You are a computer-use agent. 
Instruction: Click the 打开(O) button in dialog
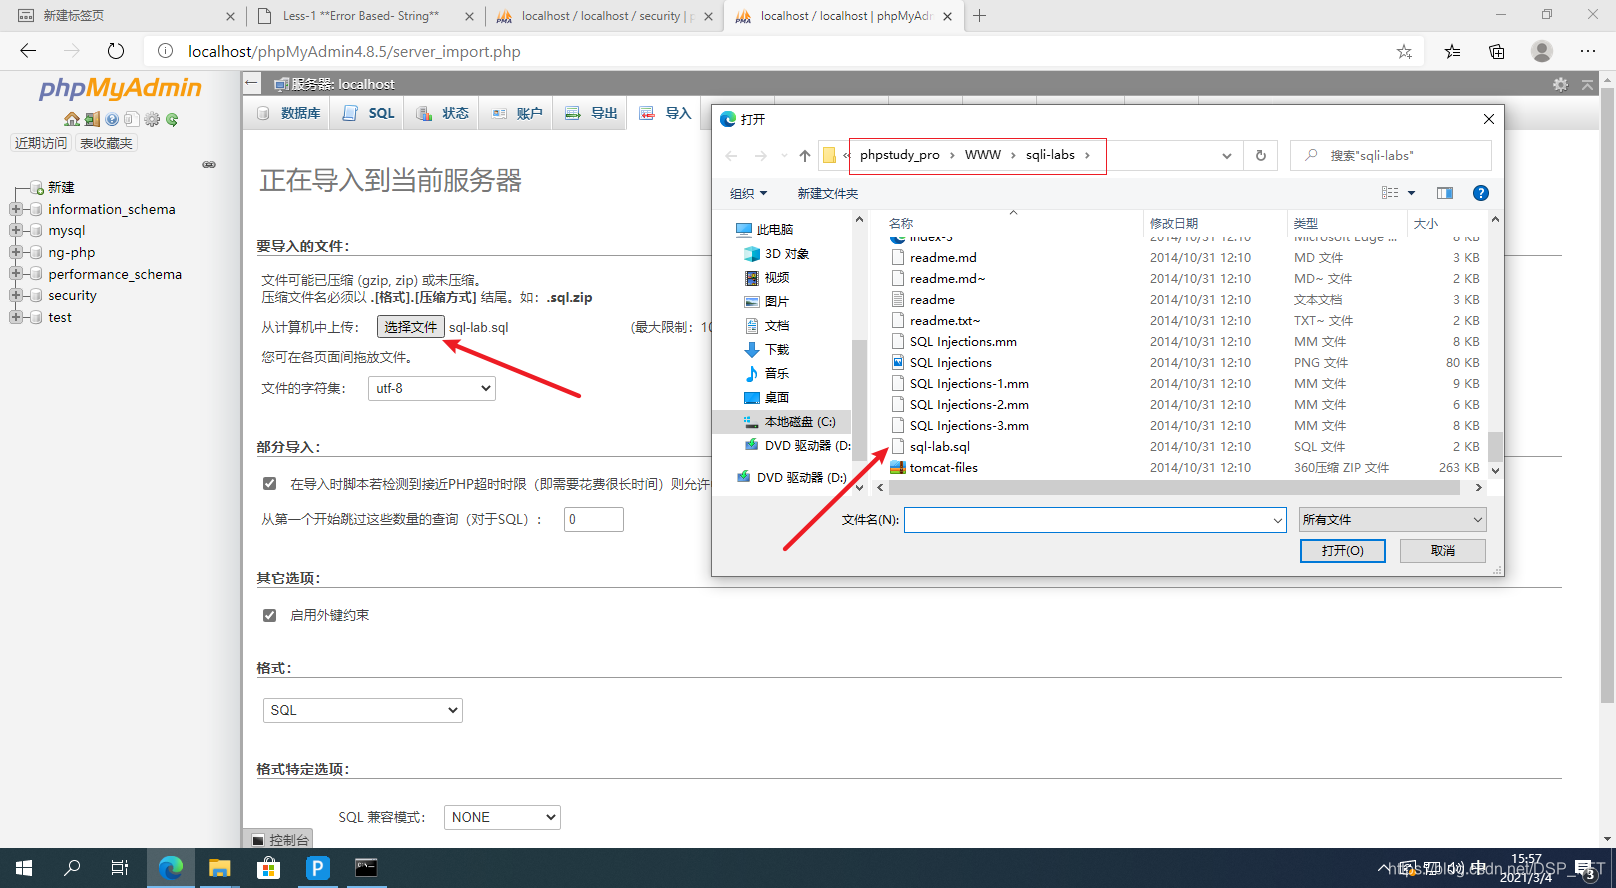click(1342, 551)
